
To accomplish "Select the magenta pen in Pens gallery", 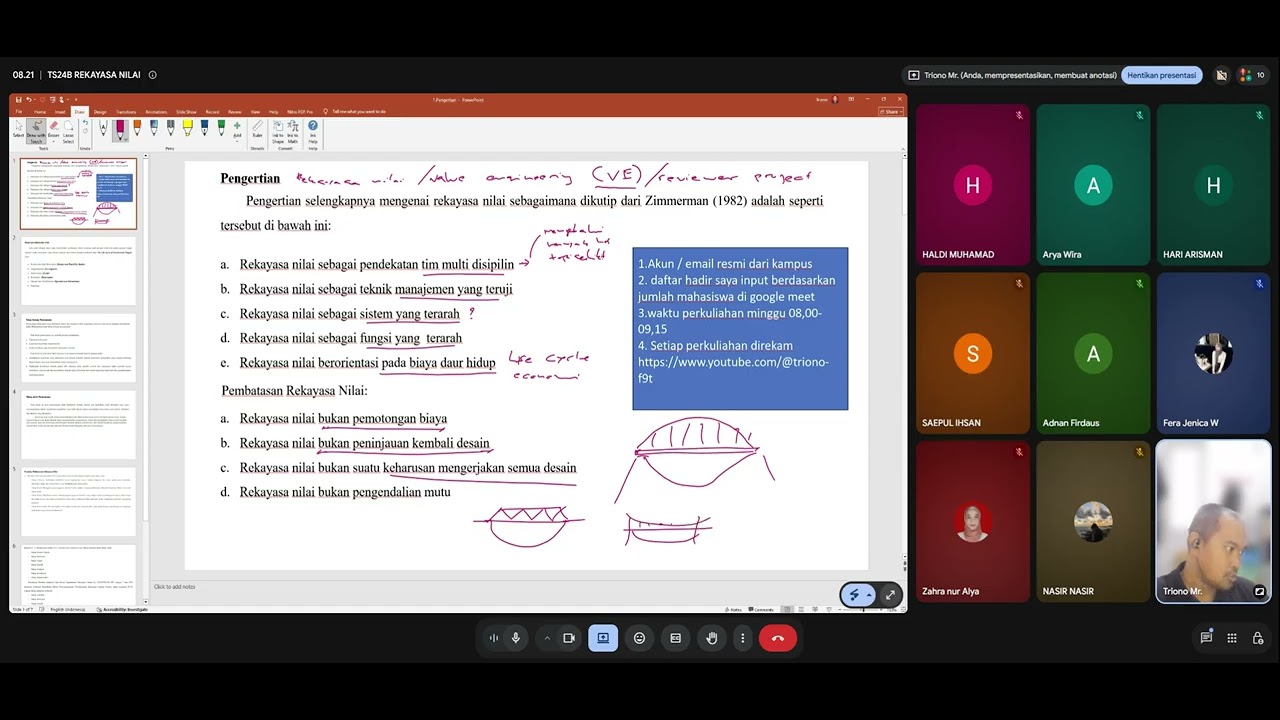I will (x=119, y=129).
